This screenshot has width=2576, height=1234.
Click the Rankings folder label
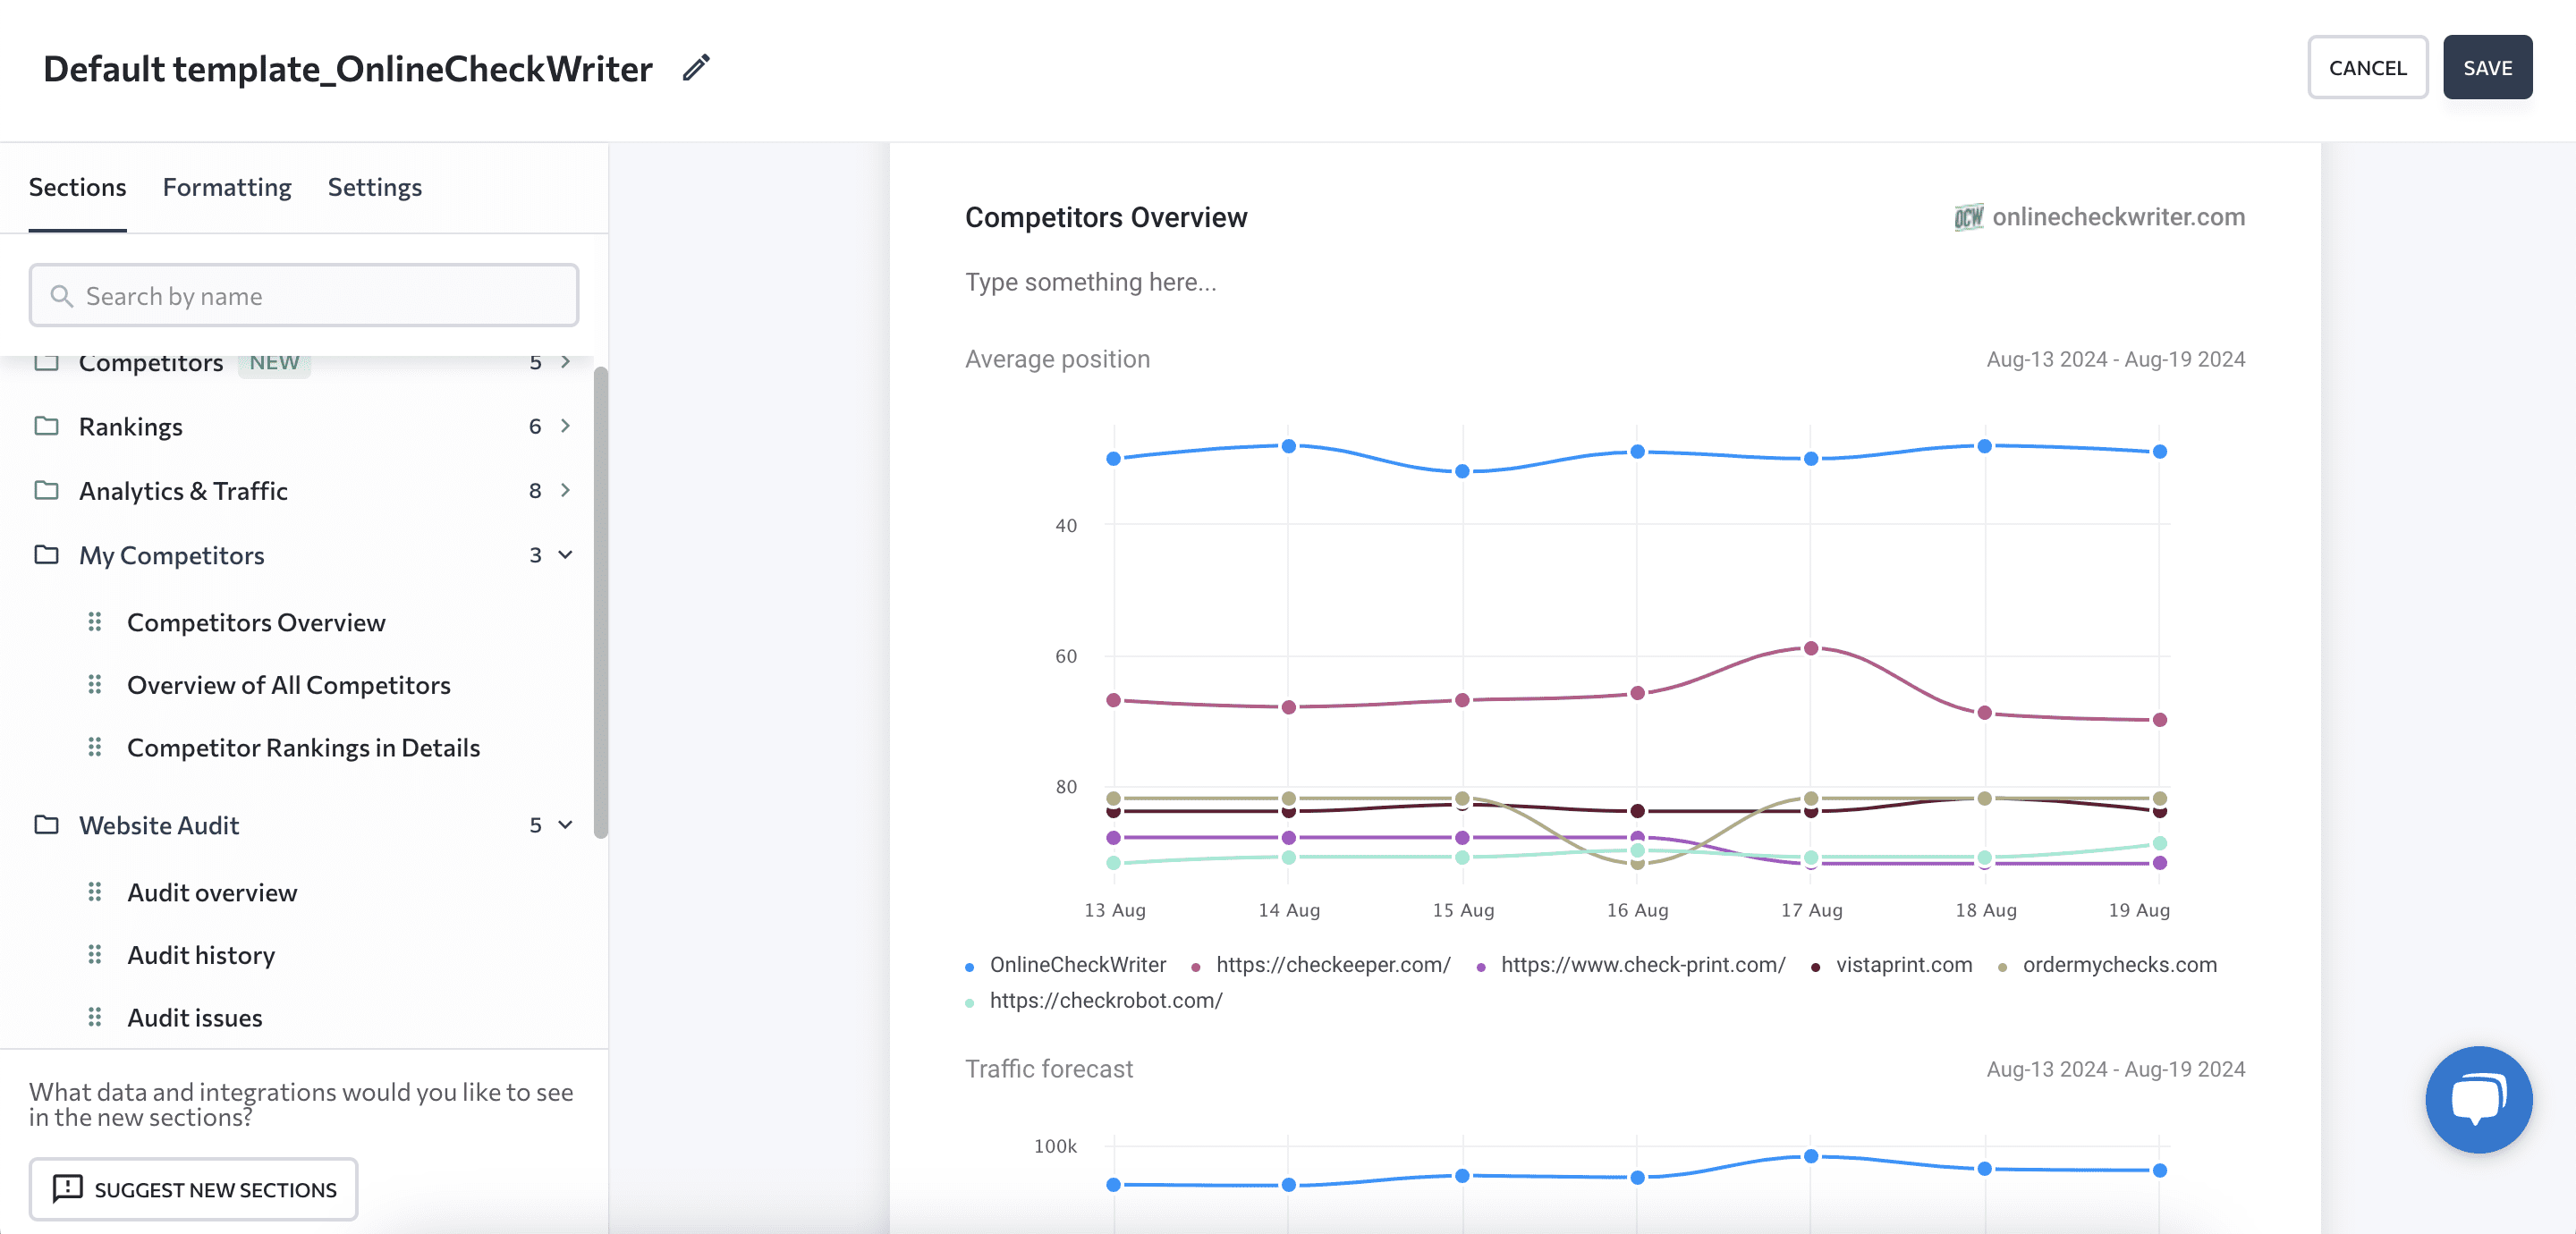pyautogui.click(x=131, y=426)
